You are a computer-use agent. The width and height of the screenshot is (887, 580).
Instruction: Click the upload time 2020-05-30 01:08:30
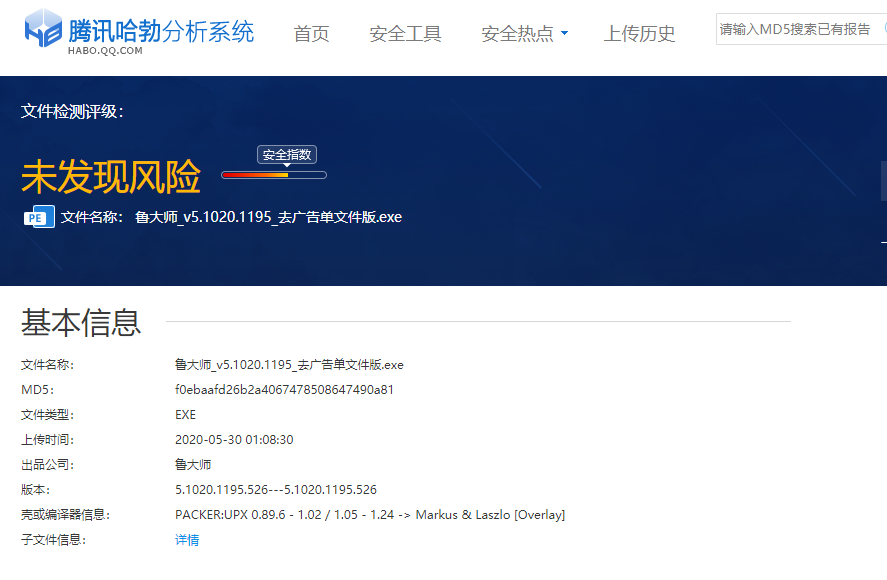pos(234,440)
